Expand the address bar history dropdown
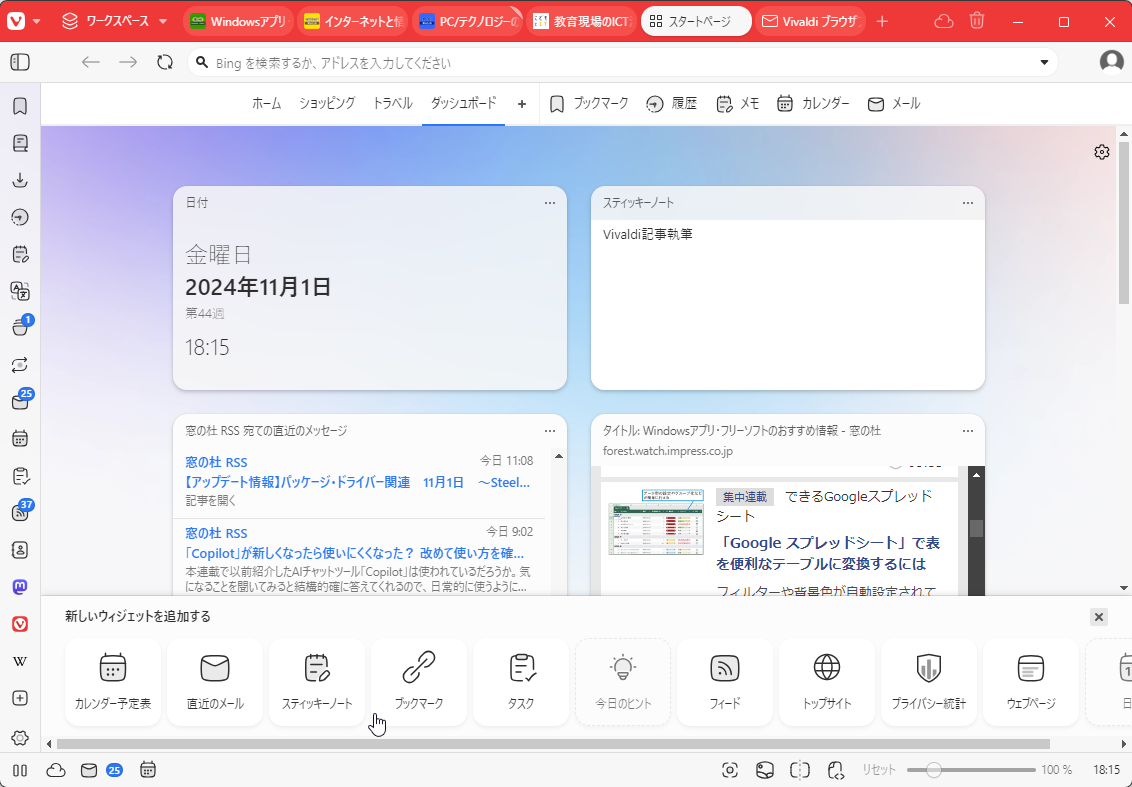 click(x=1044, y=63)
